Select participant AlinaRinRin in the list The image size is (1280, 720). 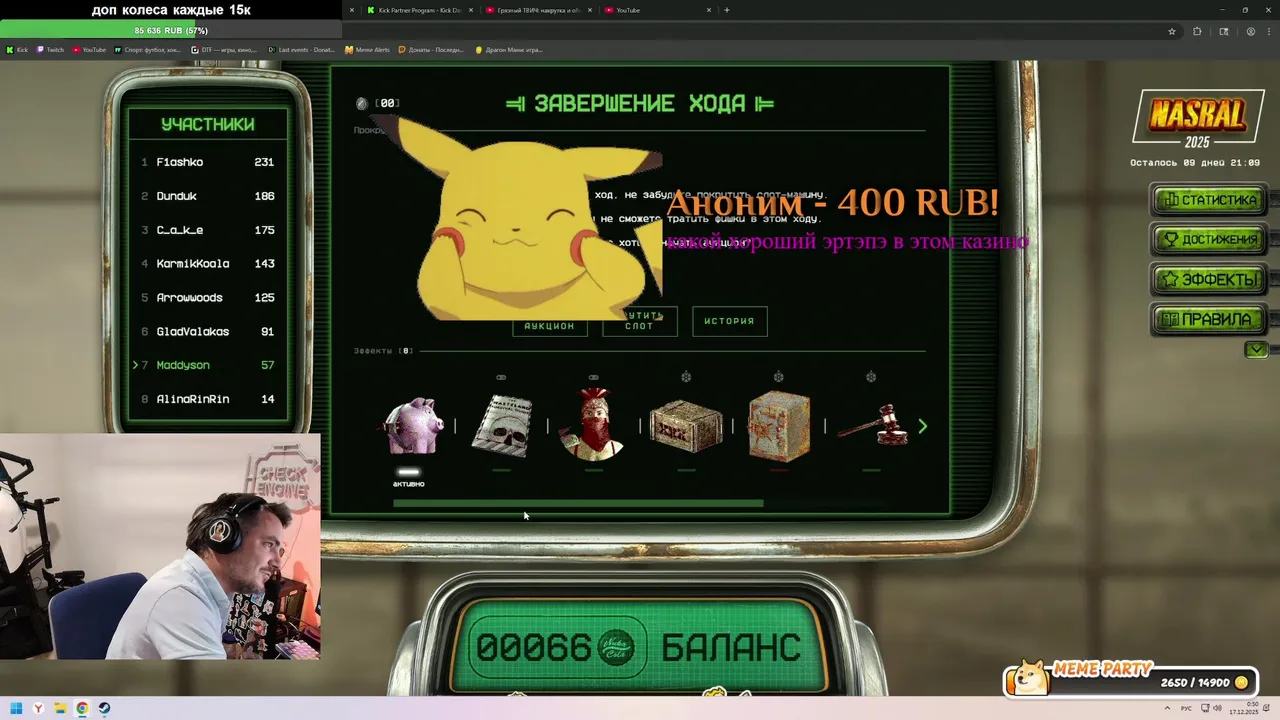[x=207, y=399]
